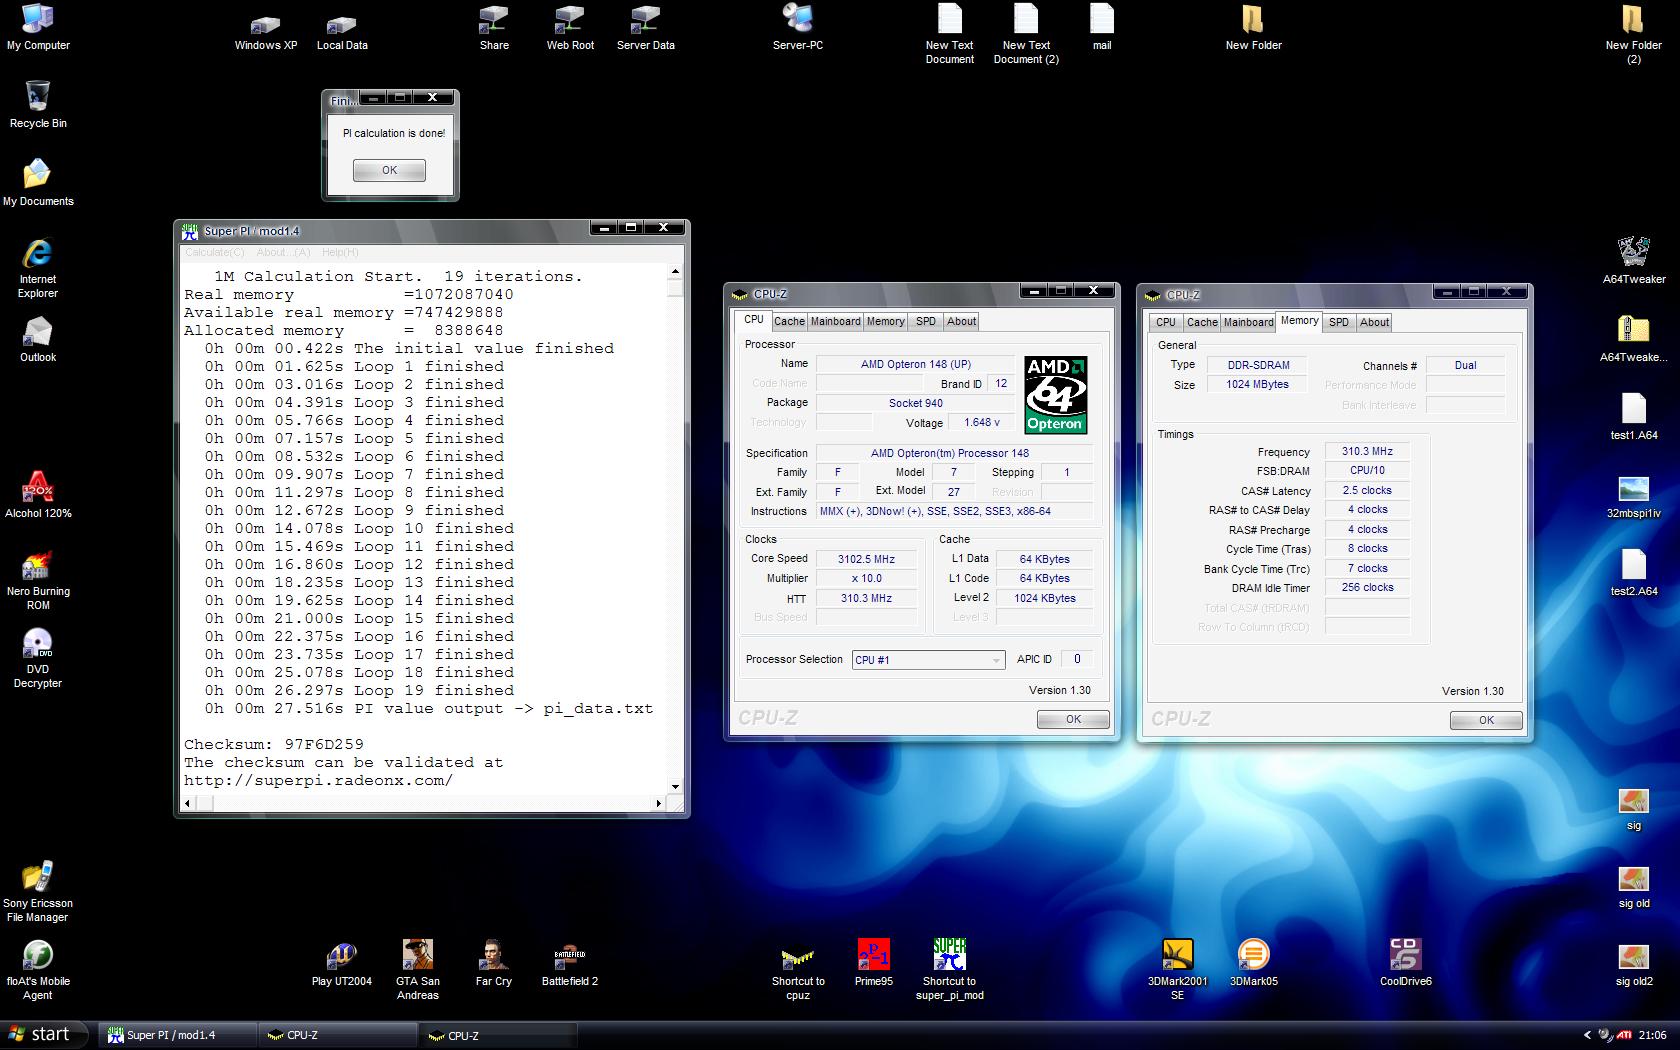The width and height of the screenshot is (1680, 1050).
Task: Click Super PI horizontal scroll right arrow
Action: (x=658, y=803)
